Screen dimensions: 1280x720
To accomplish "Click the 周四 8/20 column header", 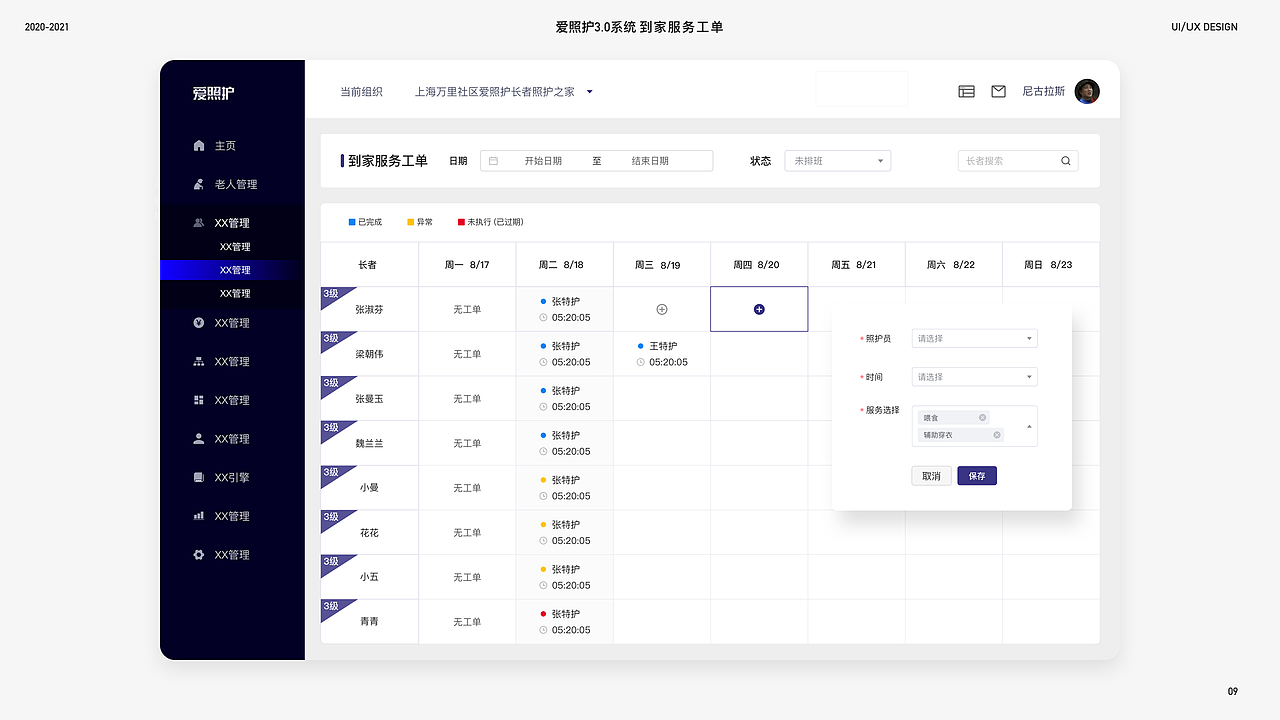I will click(x=759, y=265).
